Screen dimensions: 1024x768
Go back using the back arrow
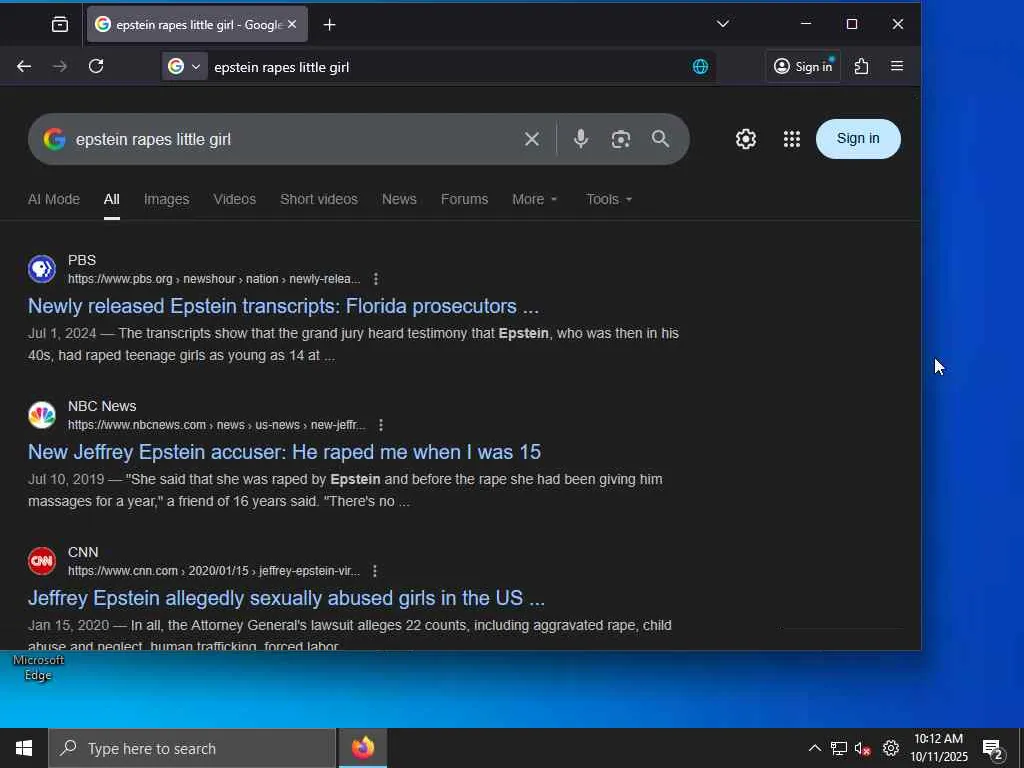24,67
